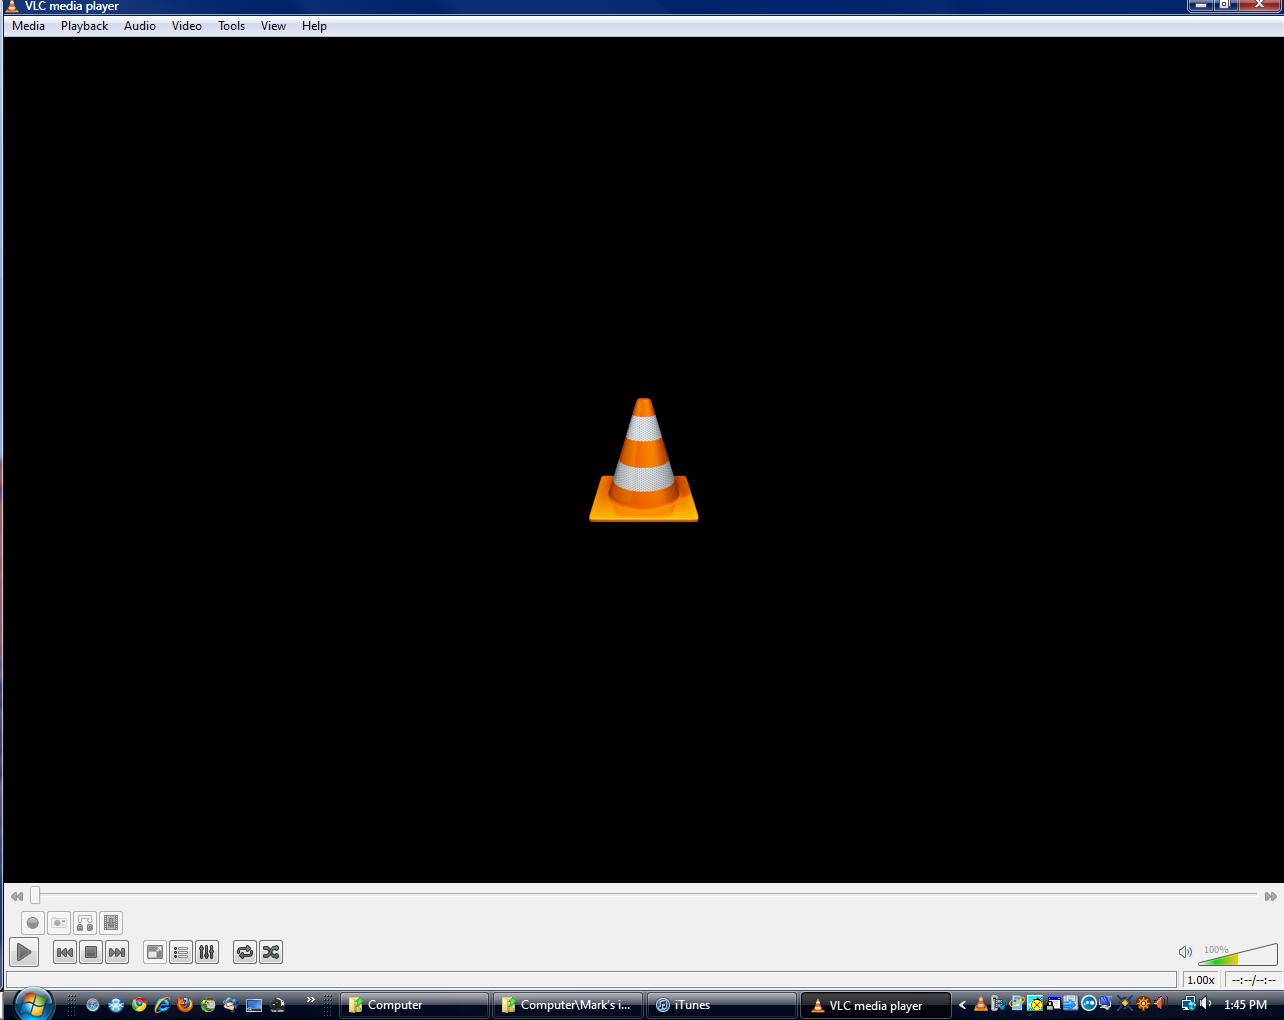Open the Playback menu
The width and height of the screenshot is (1284, 1020).
click(84, 26)
